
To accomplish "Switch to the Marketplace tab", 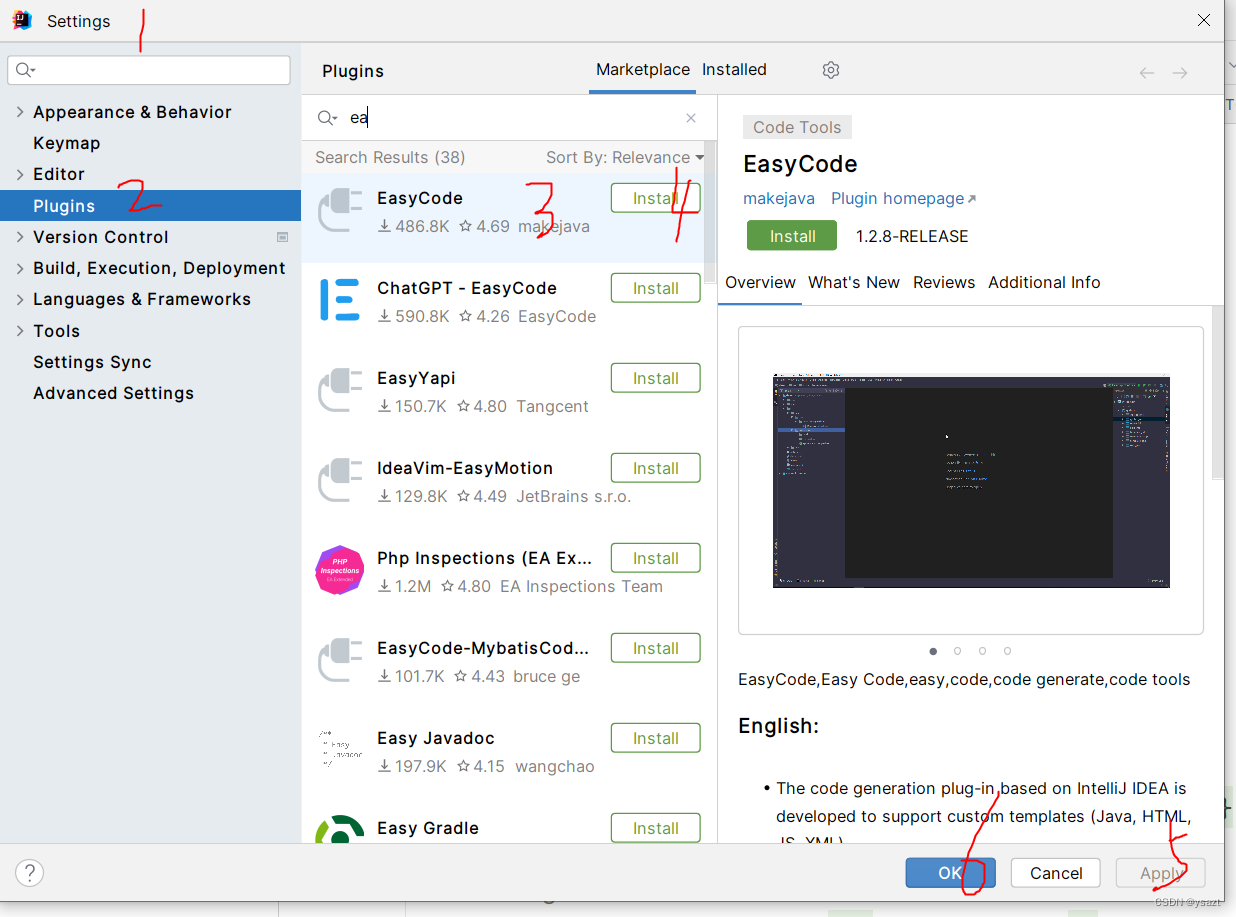I will pos(643,70).
